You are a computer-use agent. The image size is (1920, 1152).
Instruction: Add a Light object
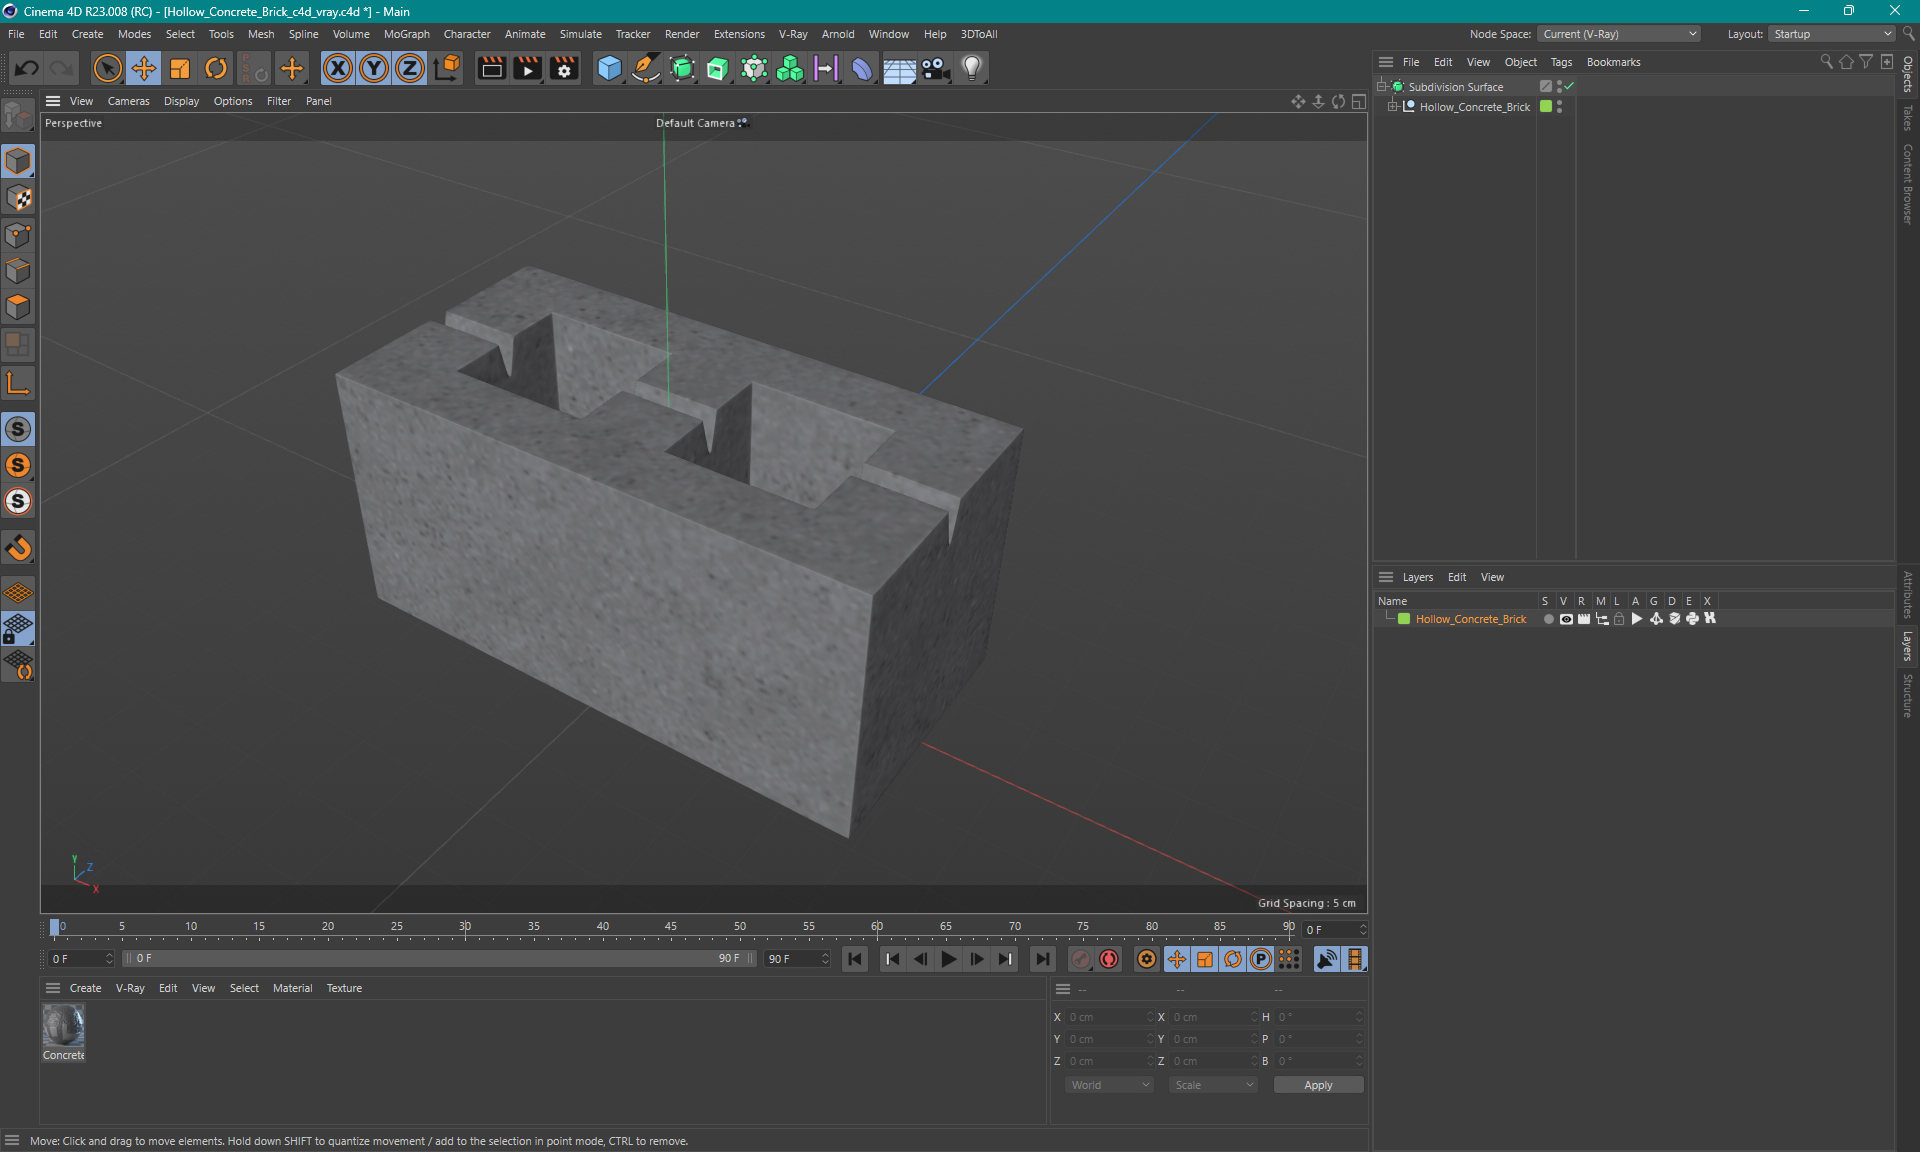pos(972,68)
